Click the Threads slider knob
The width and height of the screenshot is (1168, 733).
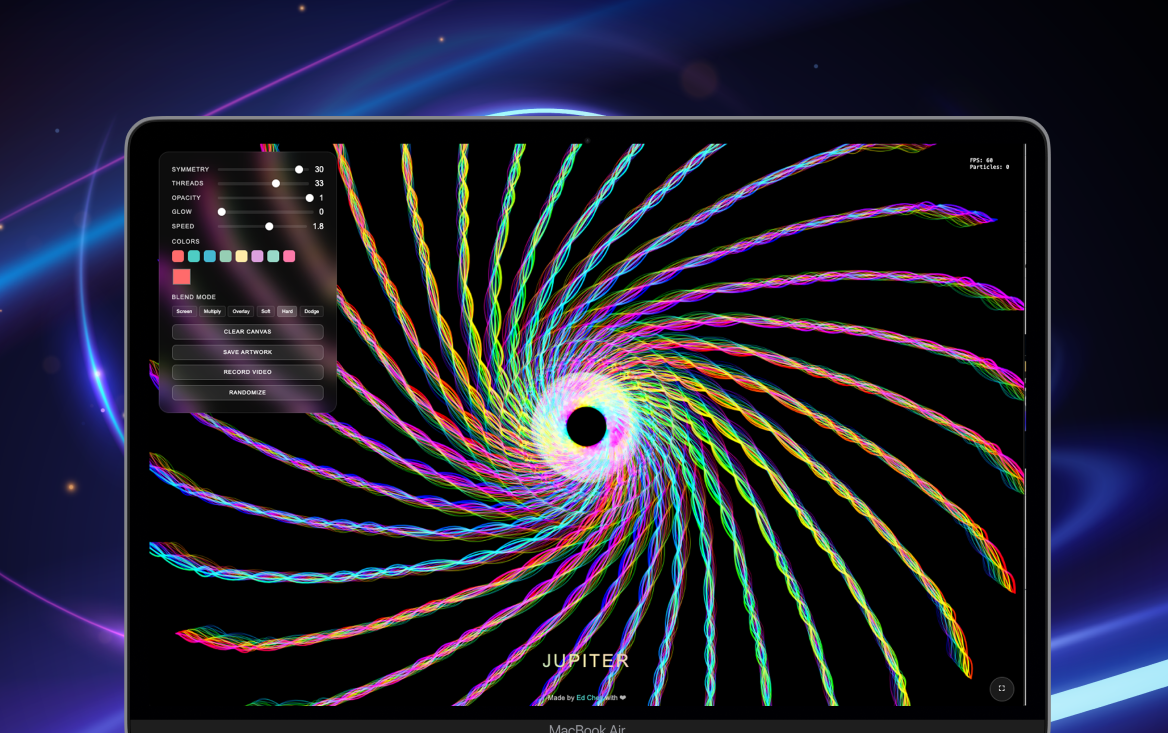276,184
